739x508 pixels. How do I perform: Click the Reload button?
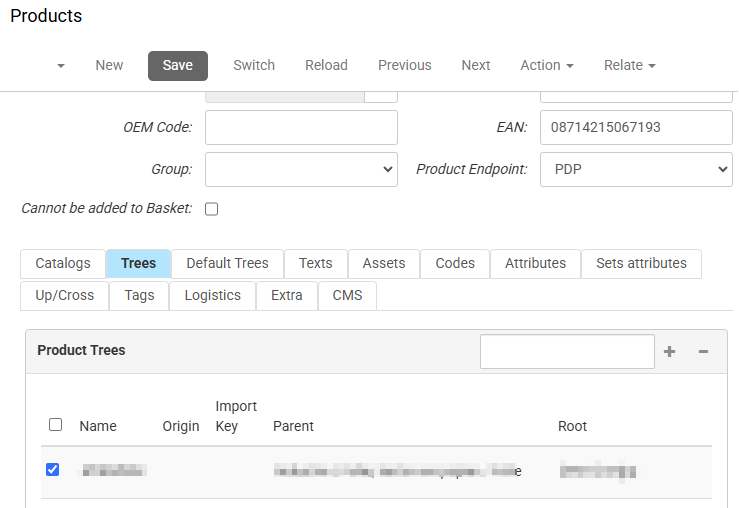[x=326, y=65]
